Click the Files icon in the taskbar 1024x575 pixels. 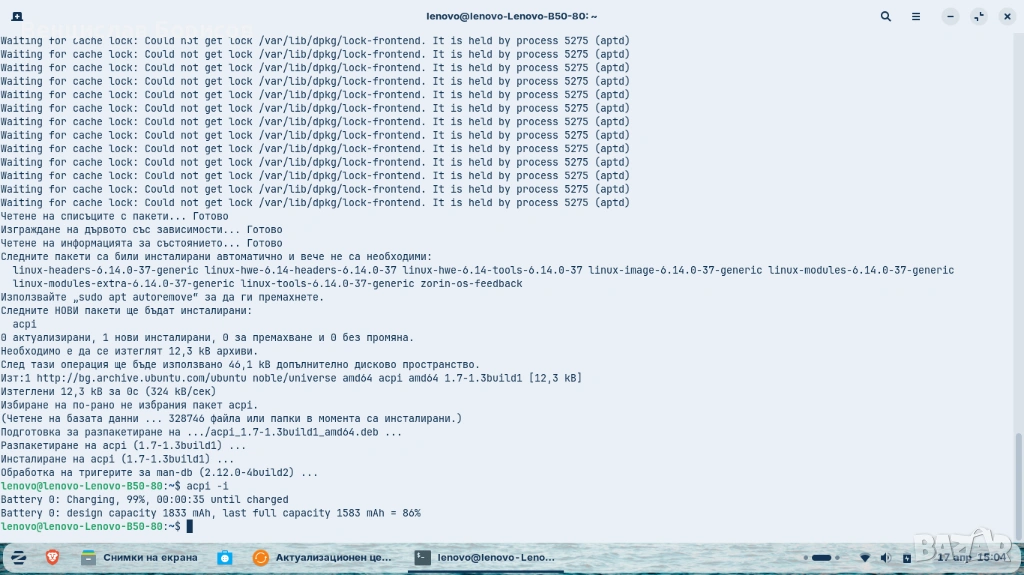pyautogui.click(x=89, y=557)
